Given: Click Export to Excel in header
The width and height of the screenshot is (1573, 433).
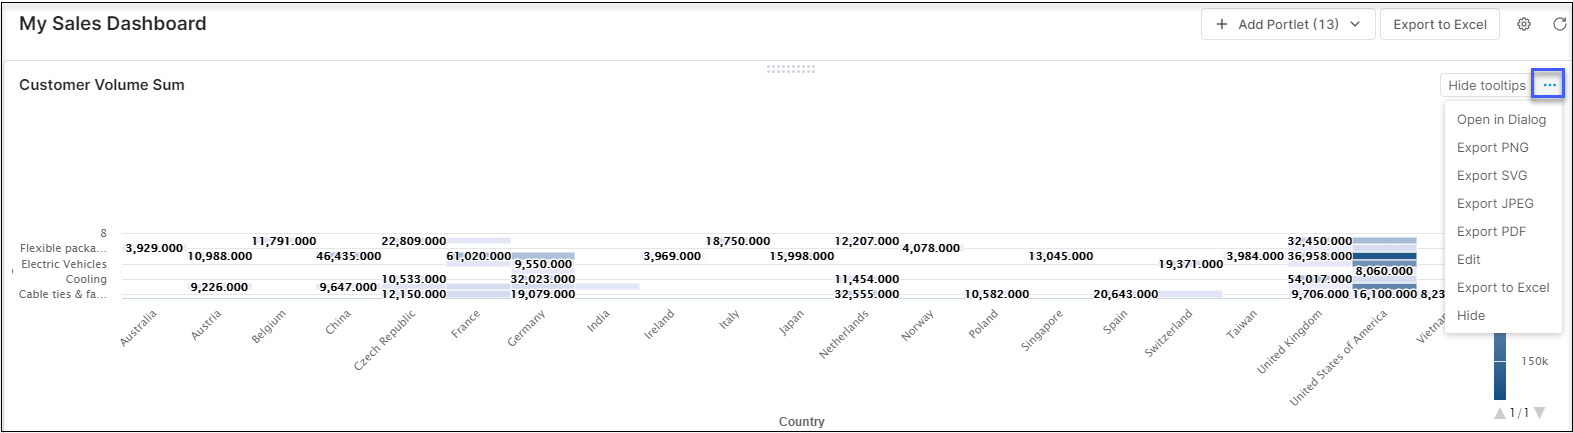Looking at the screenshot, I should tap(1439, 24).
